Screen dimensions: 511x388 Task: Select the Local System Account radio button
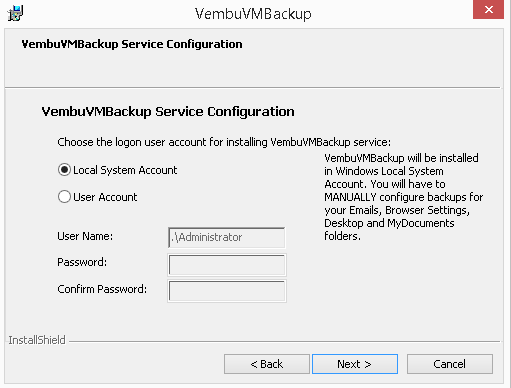64,170
